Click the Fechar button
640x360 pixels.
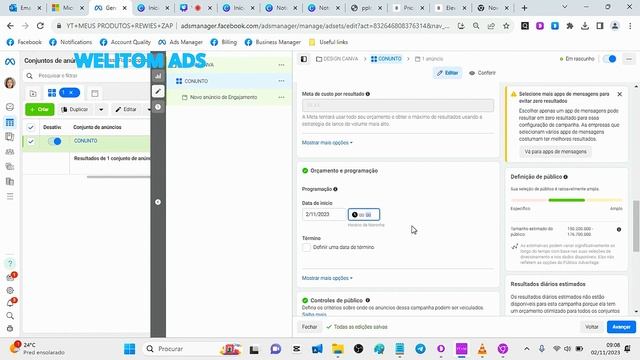point(309,327)
